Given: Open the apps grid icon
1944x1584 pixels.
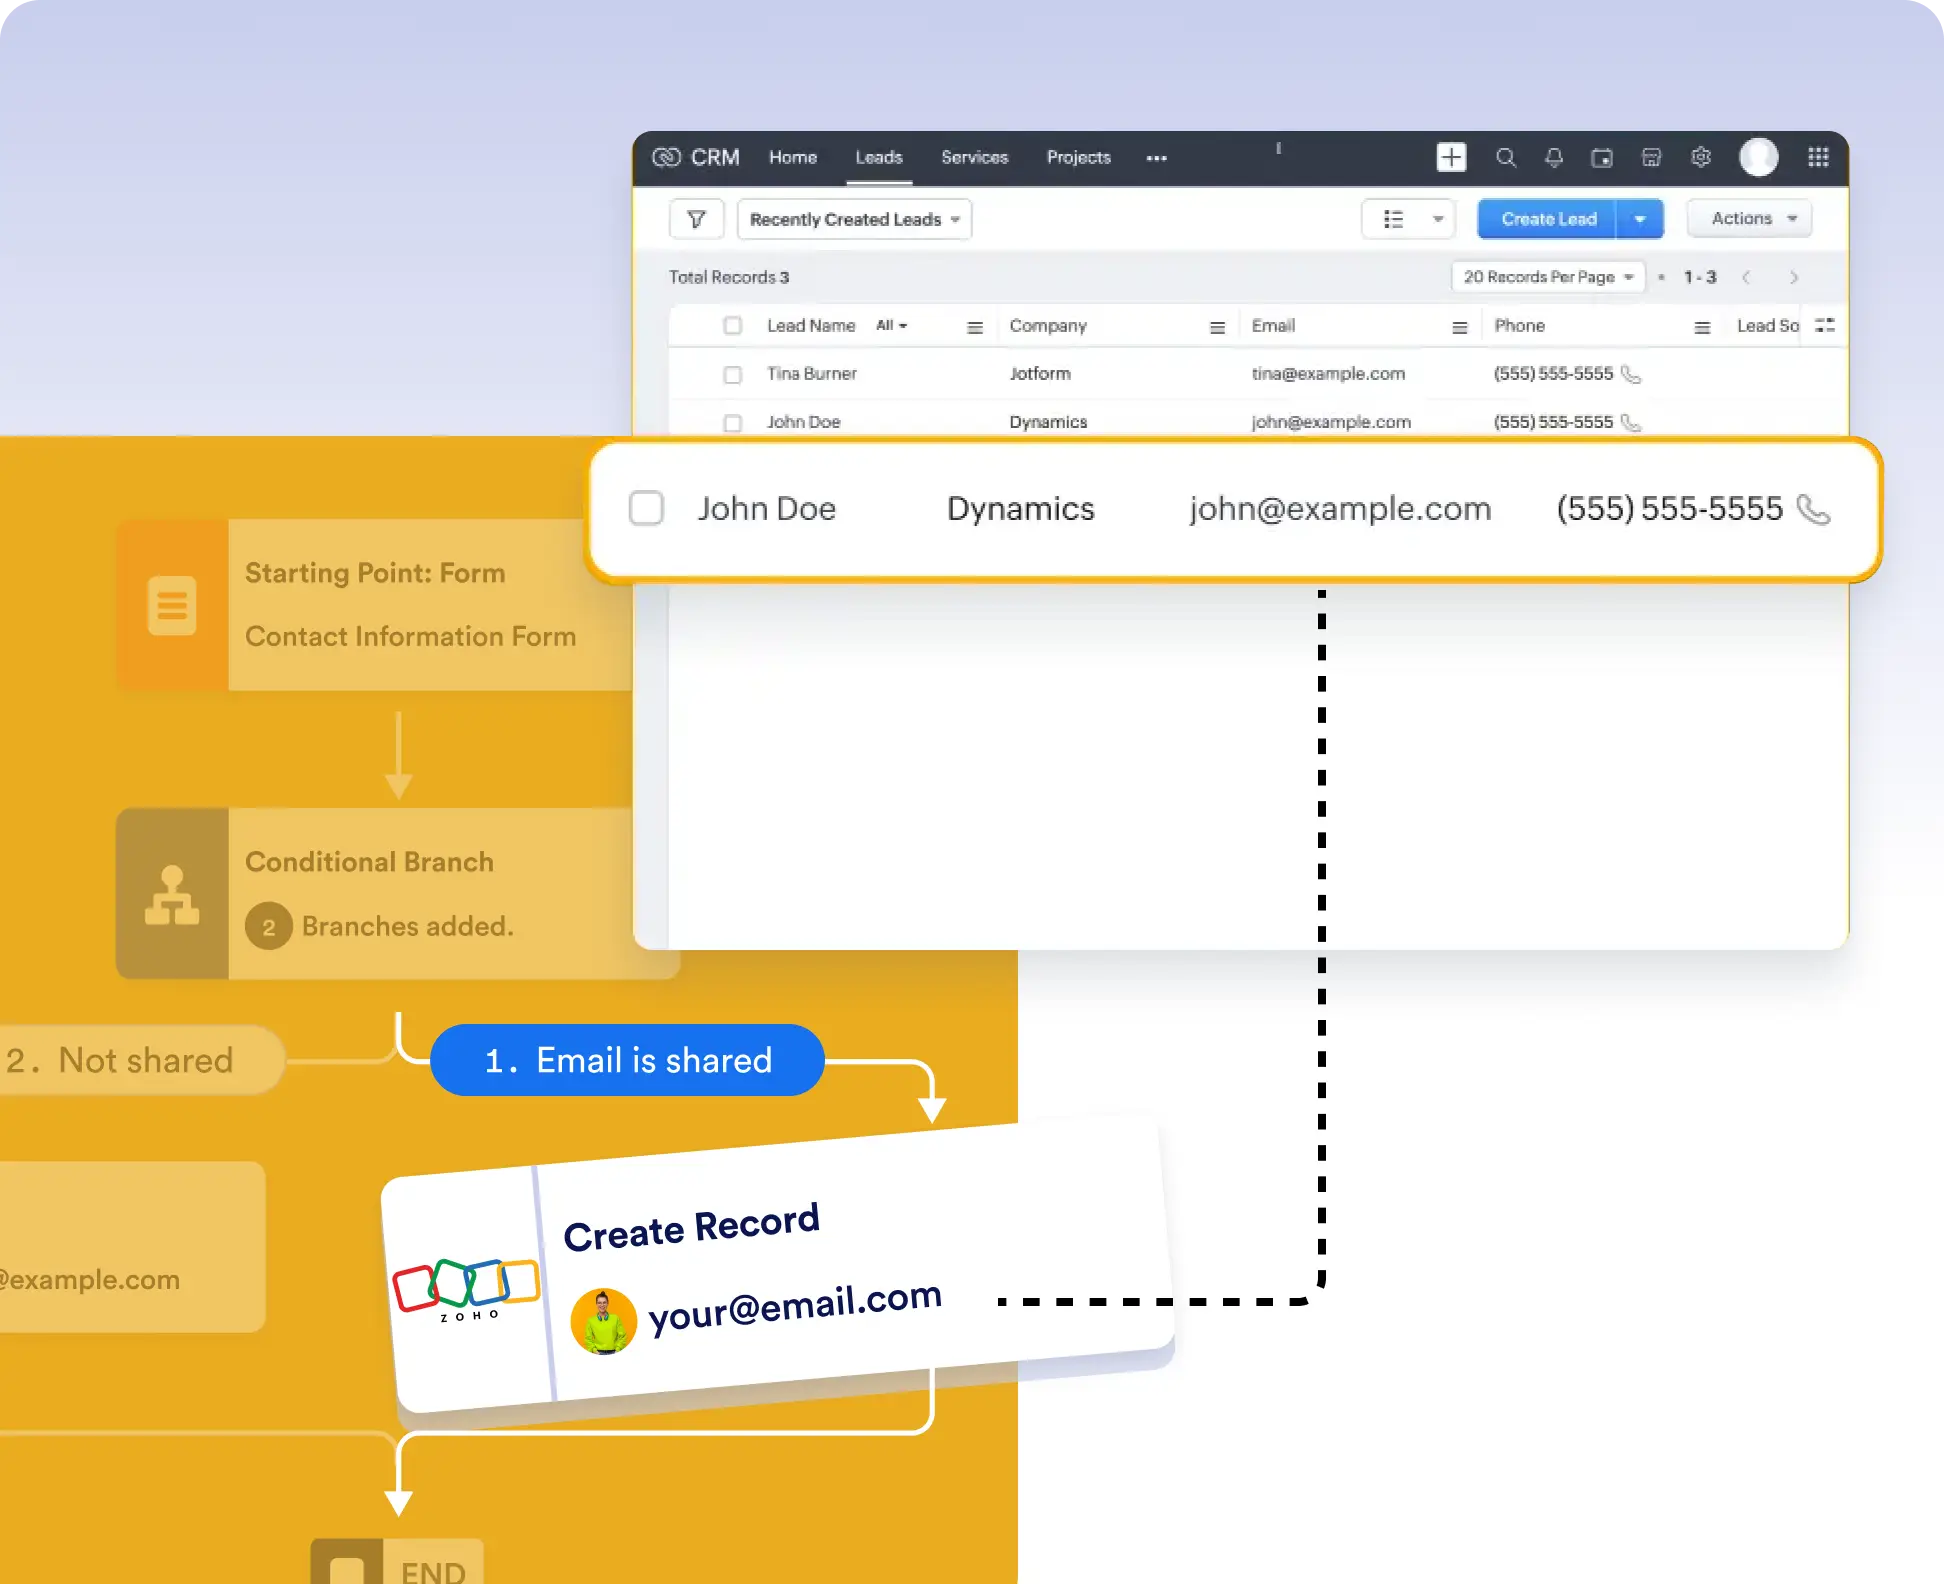Looking at the screenshot, I should [x=1818, y=157].
